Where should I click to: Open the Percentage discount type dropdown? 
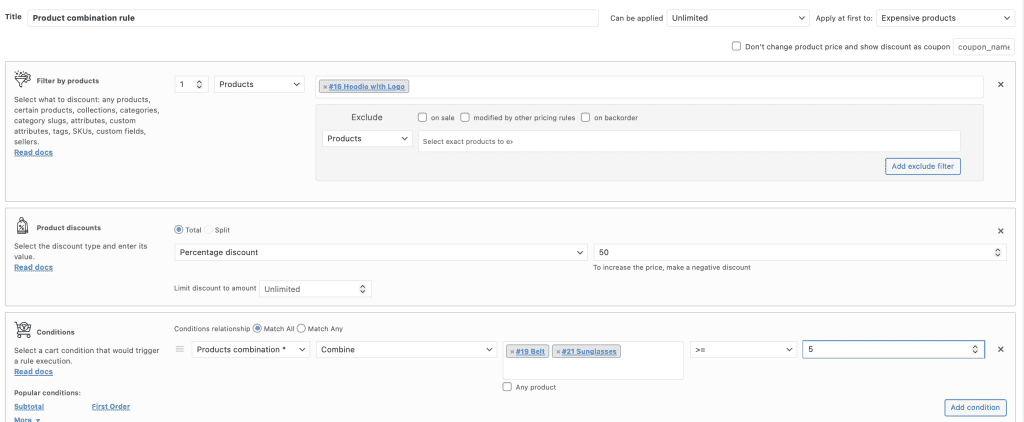(x=380, y=253)
